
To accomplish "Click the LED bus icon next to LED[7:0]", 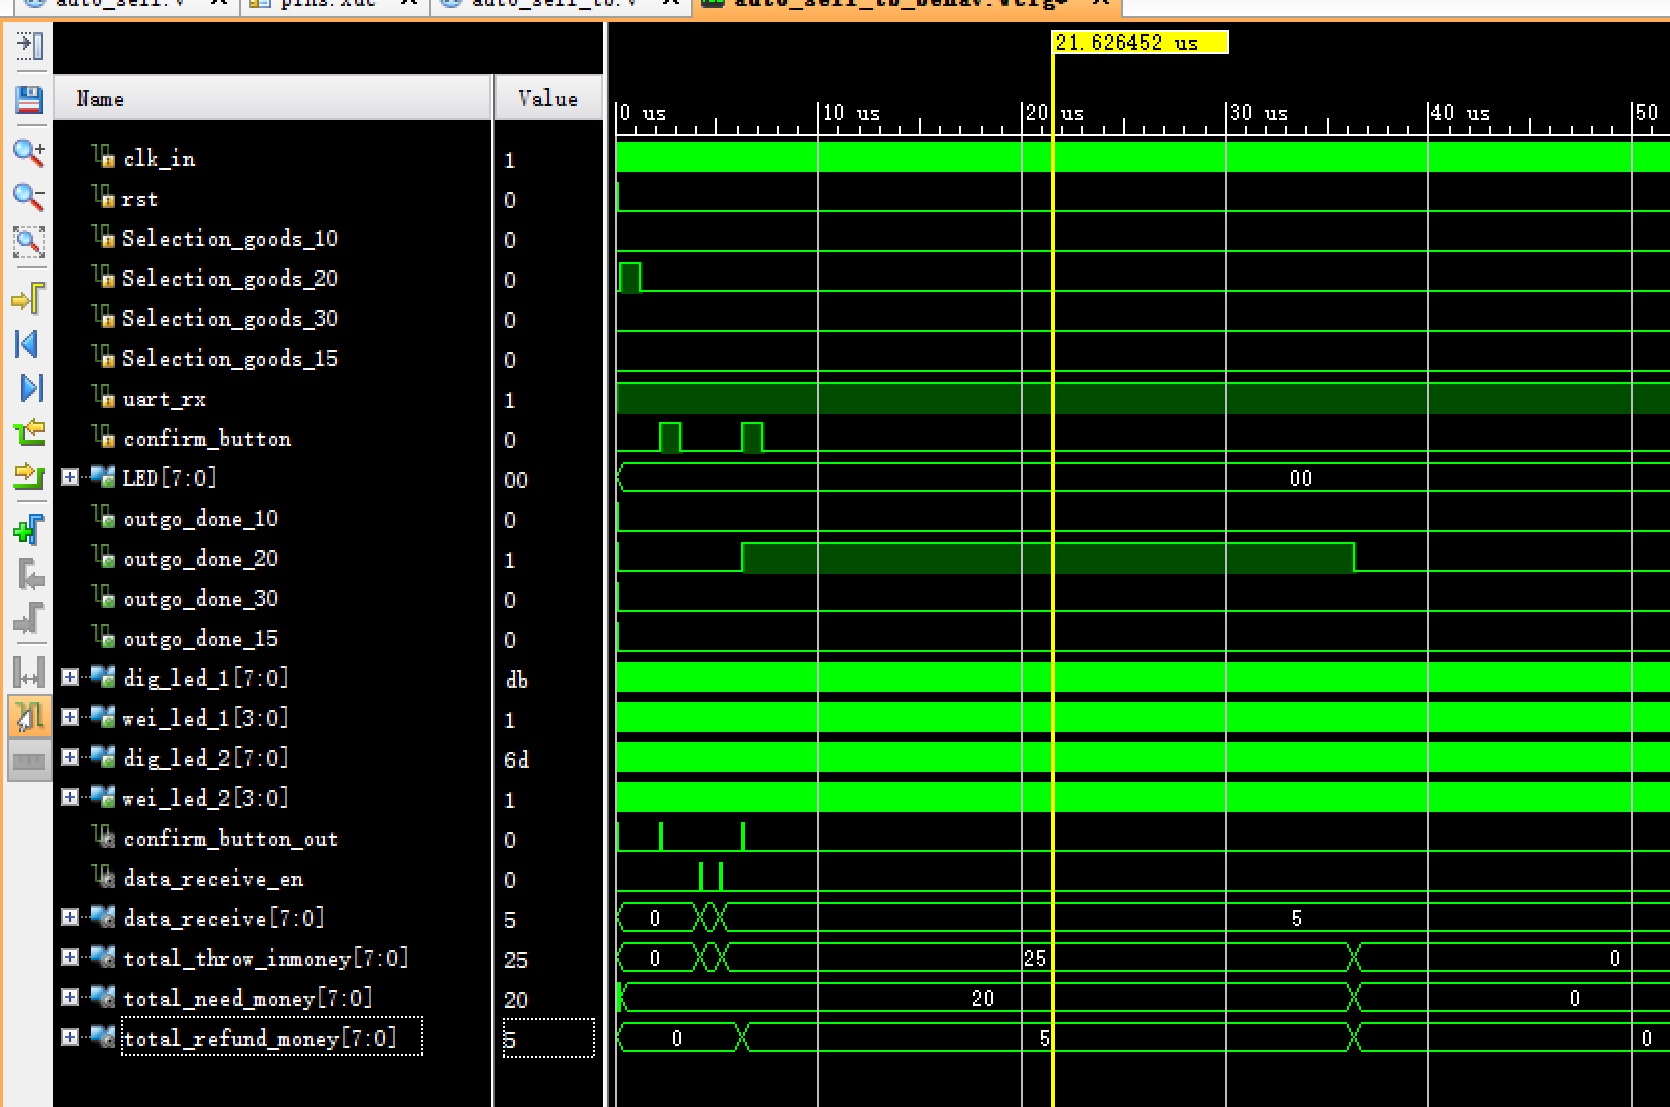I will (103, 477).
